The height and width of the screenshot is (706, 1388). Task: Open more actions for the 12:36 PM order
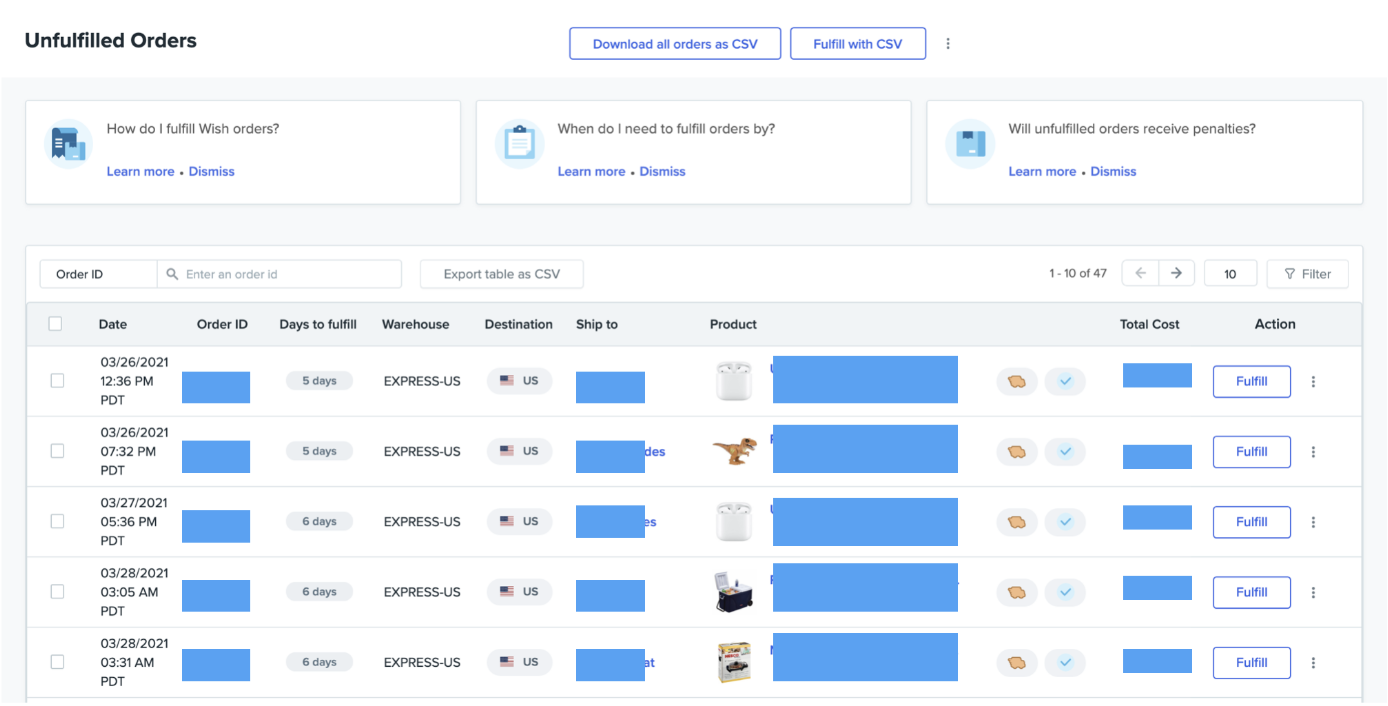coord(1313,382)
